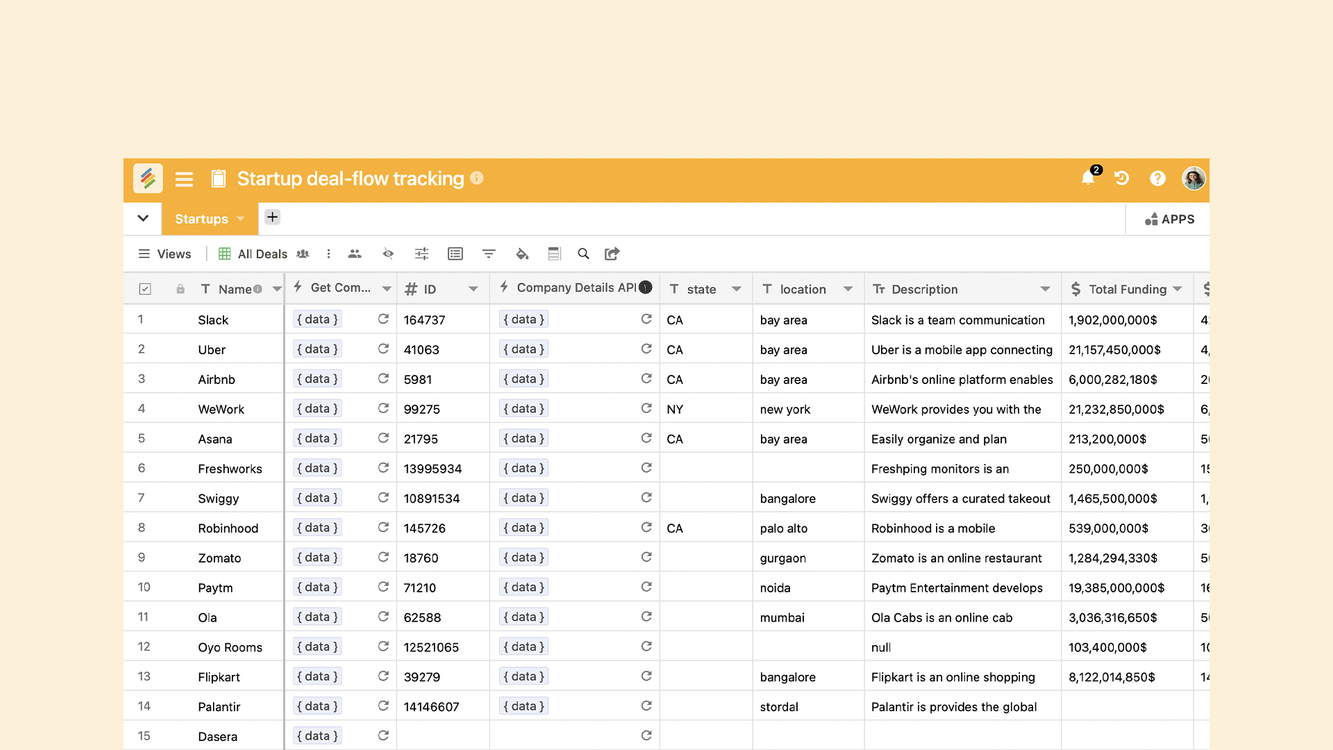Click the share export icon
The image size is (1333, 750).
coord(613,254)
